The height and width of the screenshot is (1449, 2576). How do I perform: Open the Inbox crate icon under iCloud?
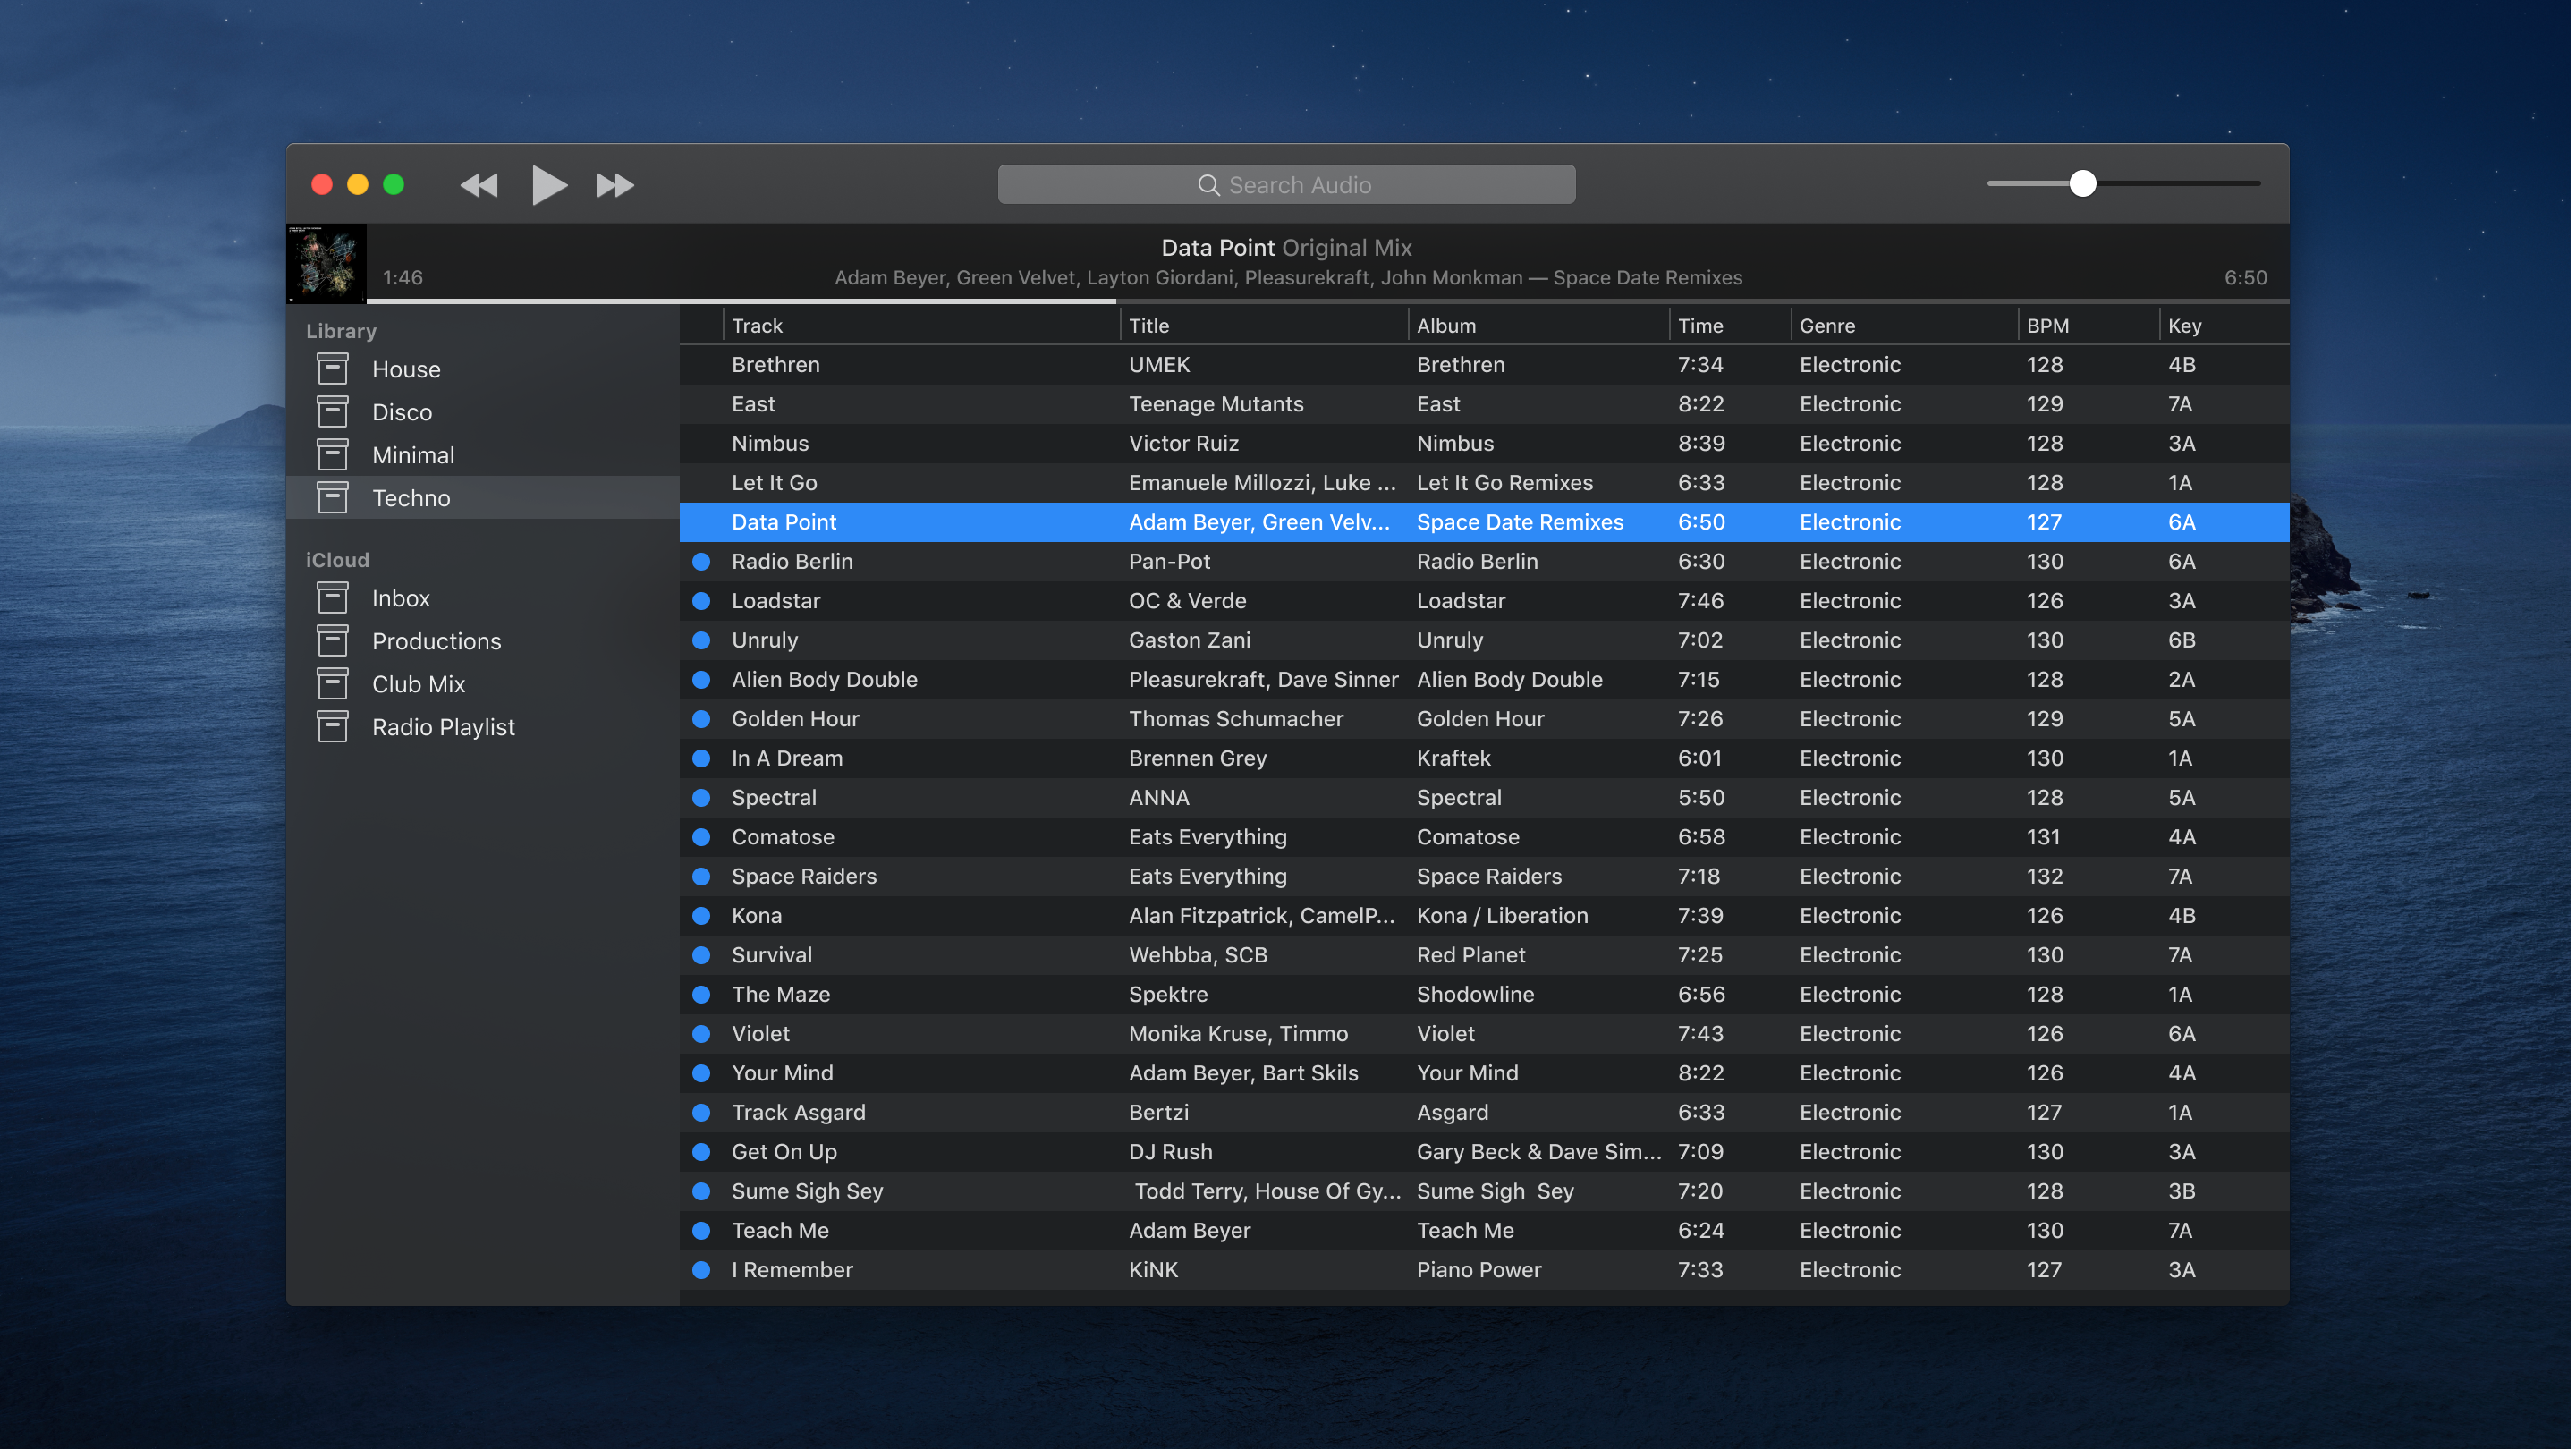332,597
